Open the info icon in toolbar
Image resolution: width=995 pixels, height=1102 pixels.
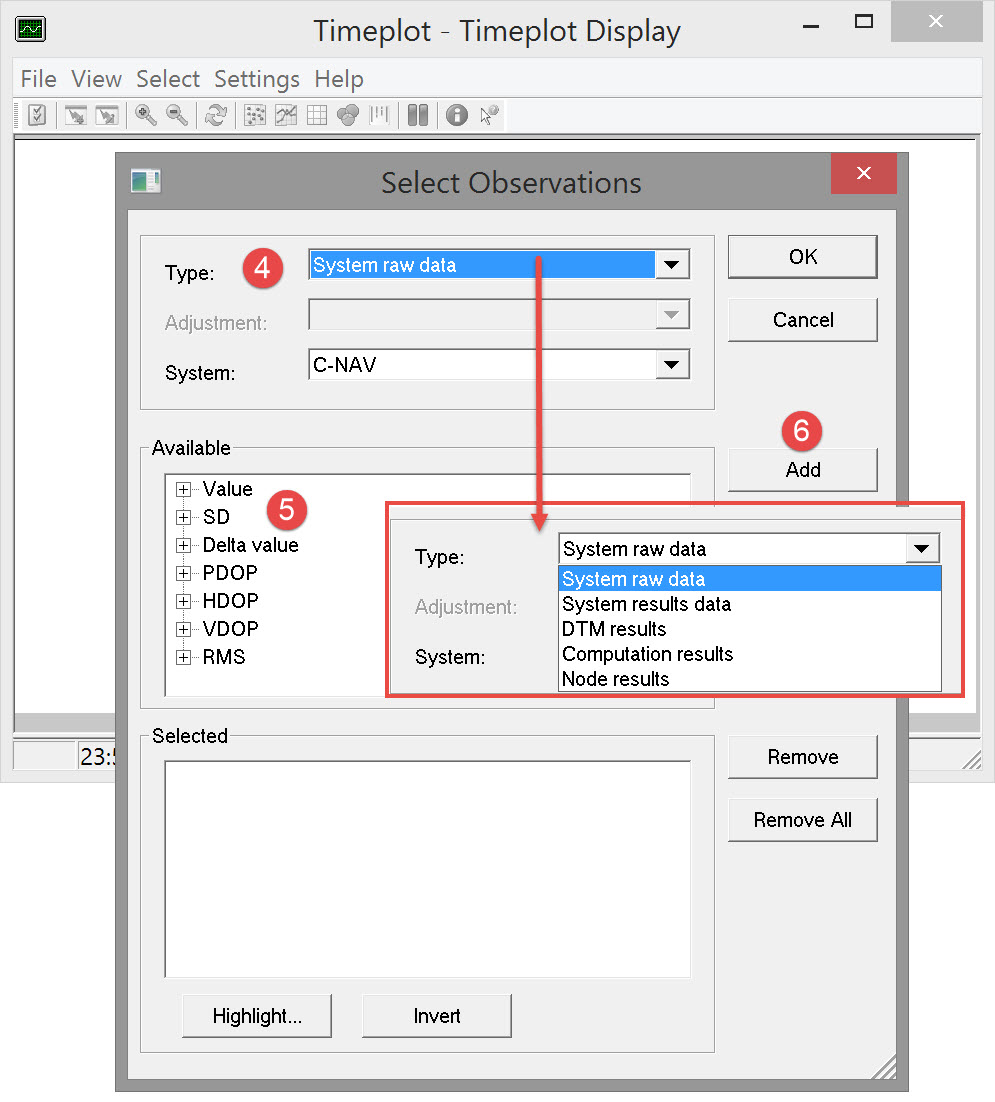point(457,116)
